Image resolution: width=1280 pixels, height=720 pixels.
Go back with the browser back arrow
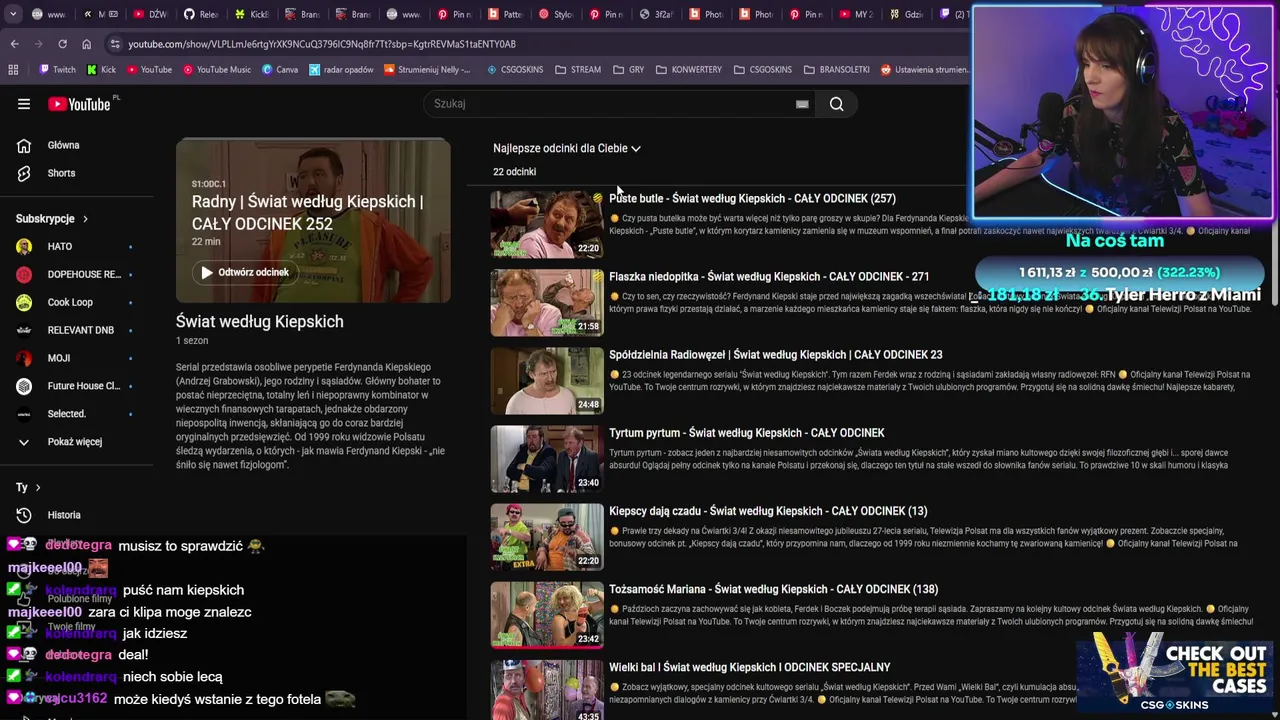point(14,44)
